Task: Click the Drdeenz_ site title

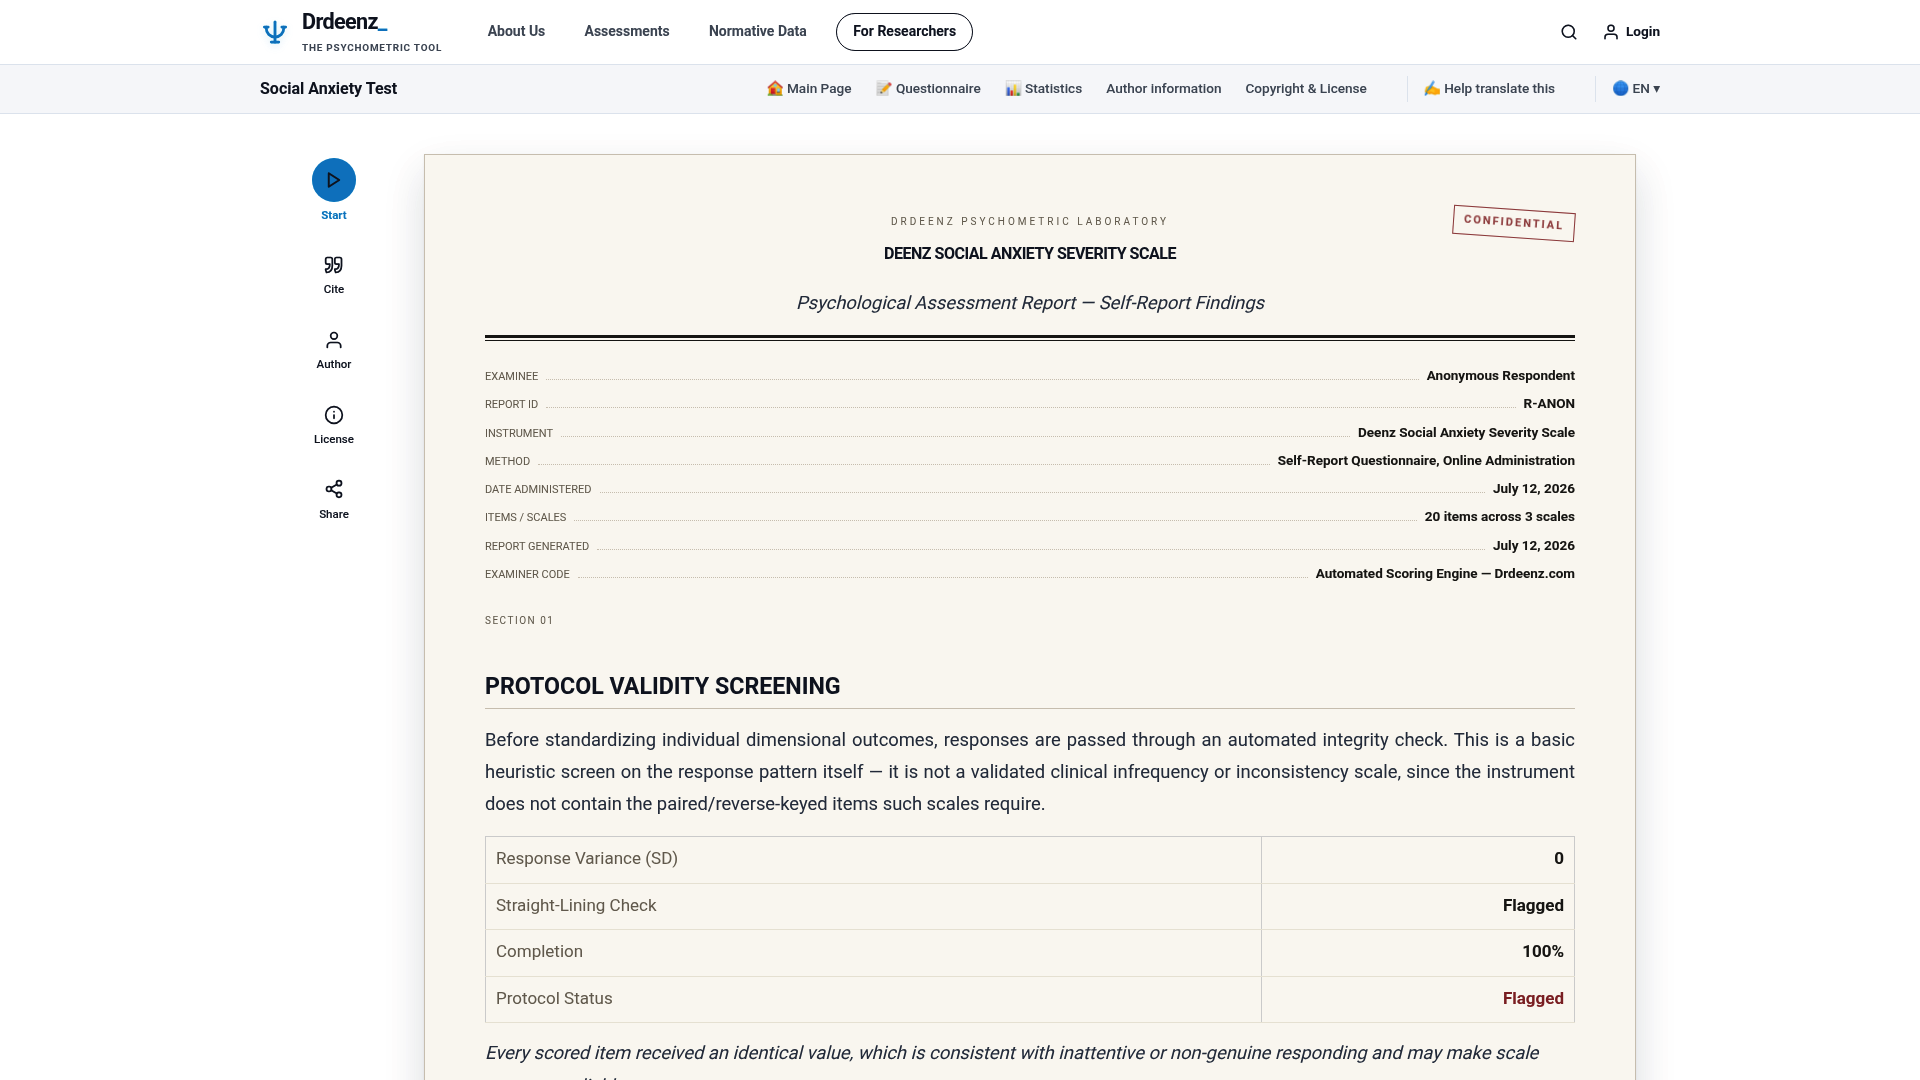Action: click(x=344, y=22)
